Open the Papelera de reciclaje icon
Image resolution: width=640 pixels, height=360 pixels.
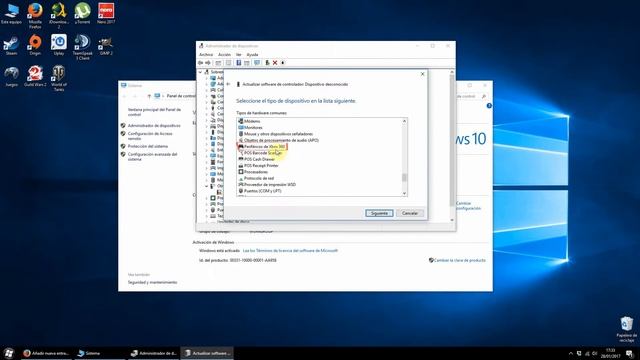627,329
